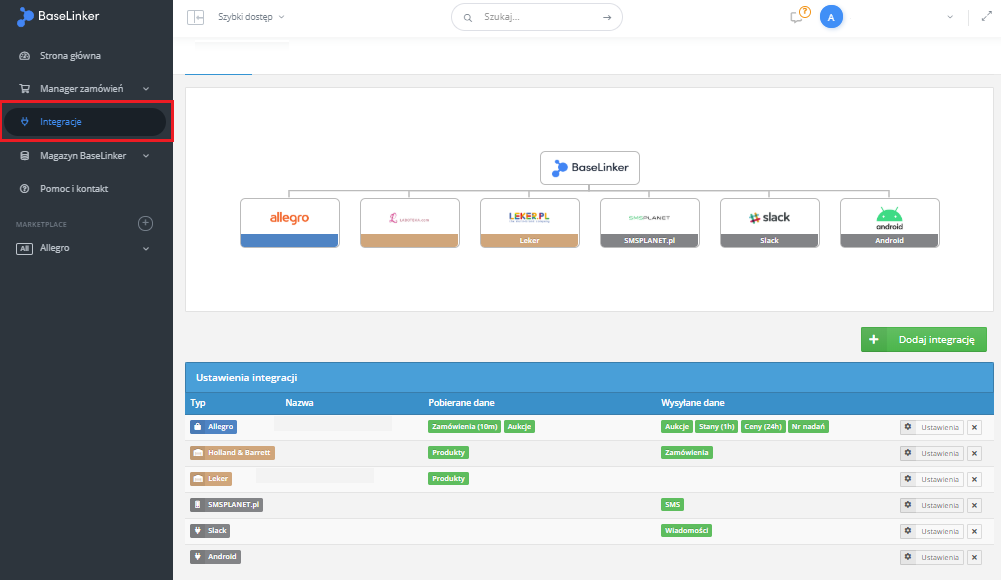Click magnifier icon in search bar
1001x580 pixels.
point(467,18)
